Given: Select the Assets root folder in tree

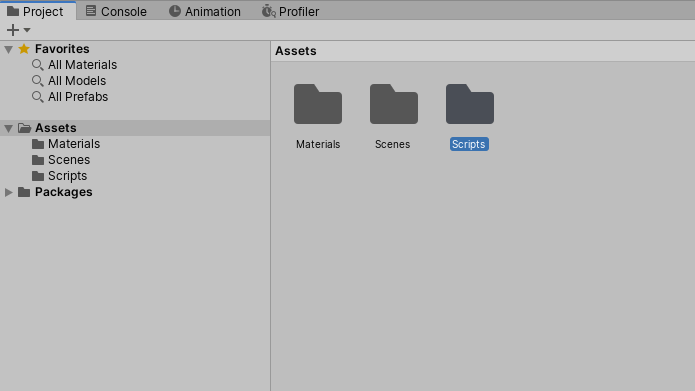Looking at the screenshot, I should (x=135, y=128).
